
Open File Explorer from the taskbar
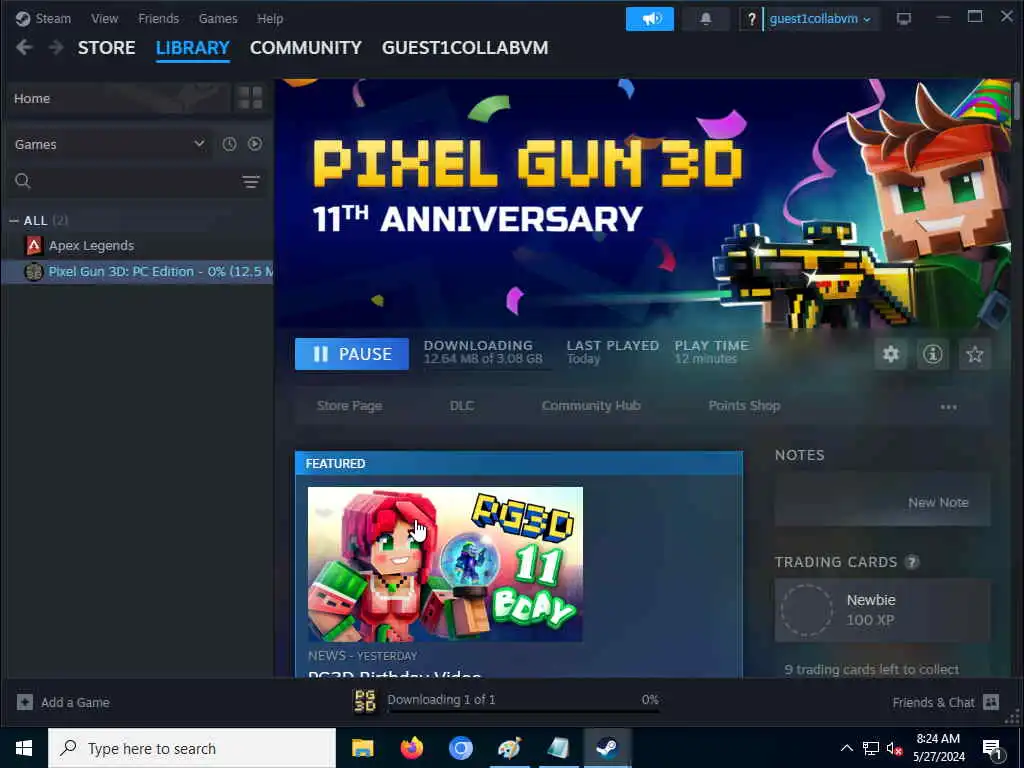[x=362, y=748]
